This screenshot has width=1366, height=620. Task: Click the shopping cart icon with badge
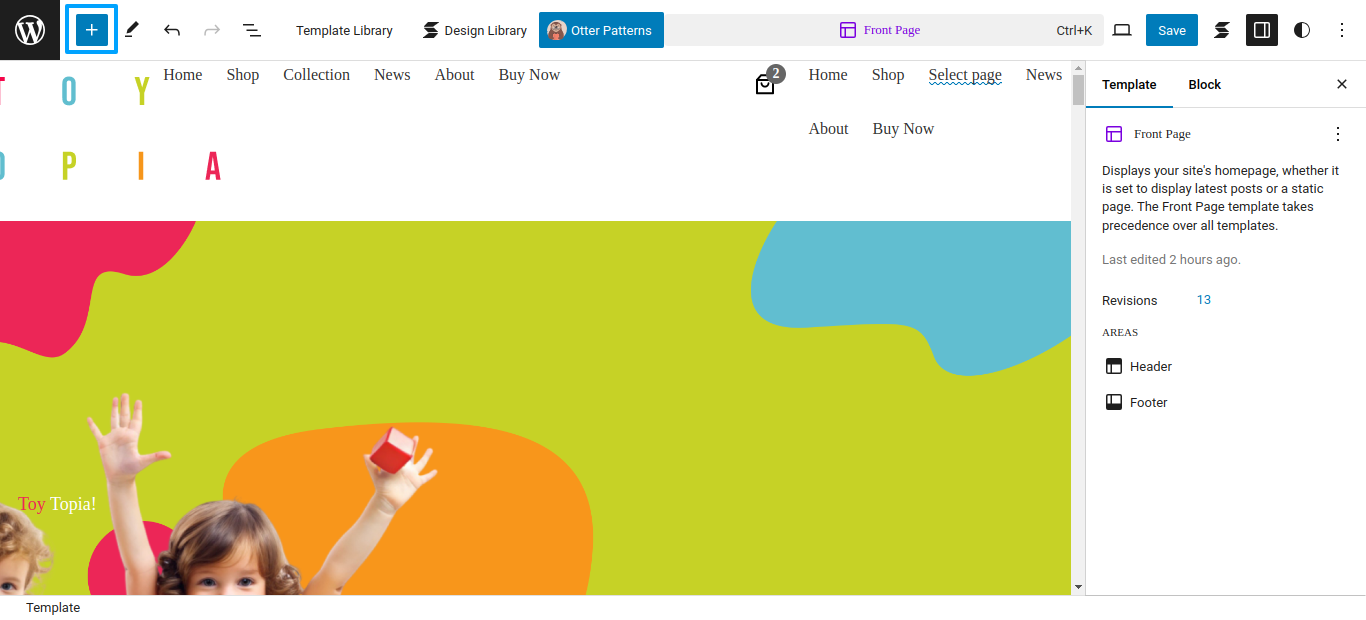(769, 80)
